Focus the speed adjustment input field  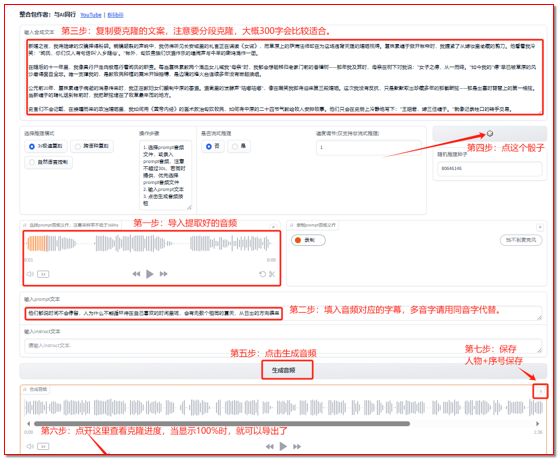click(369, 147)
